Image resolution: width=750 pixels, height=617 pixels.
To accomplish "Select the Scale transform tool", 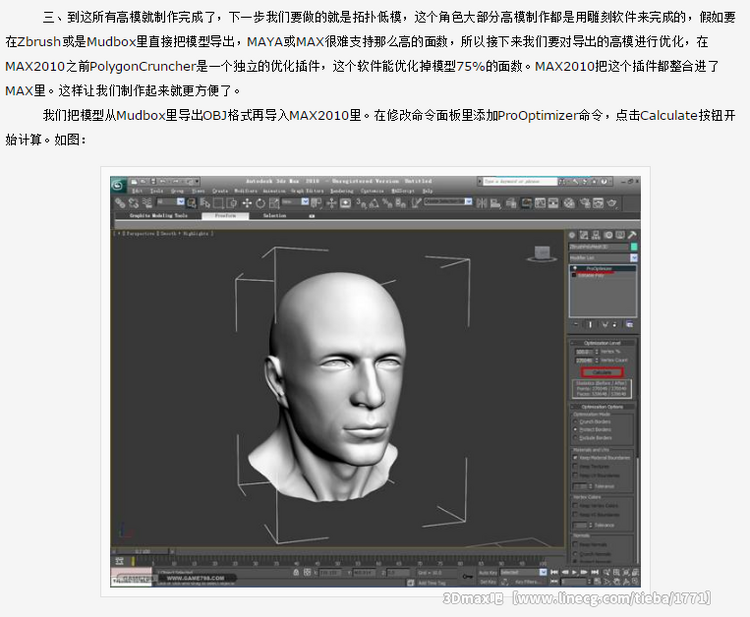I will click(274, 203).
